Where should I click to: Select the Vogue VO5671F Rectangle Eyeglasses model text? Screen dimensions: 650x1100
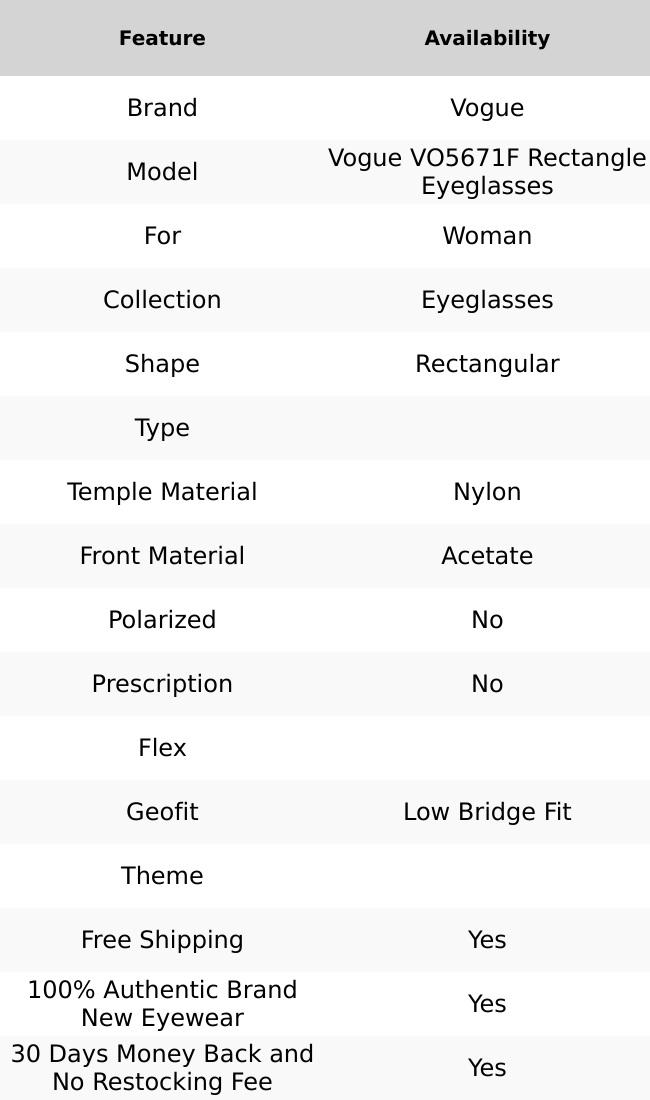tap(487, 172)
